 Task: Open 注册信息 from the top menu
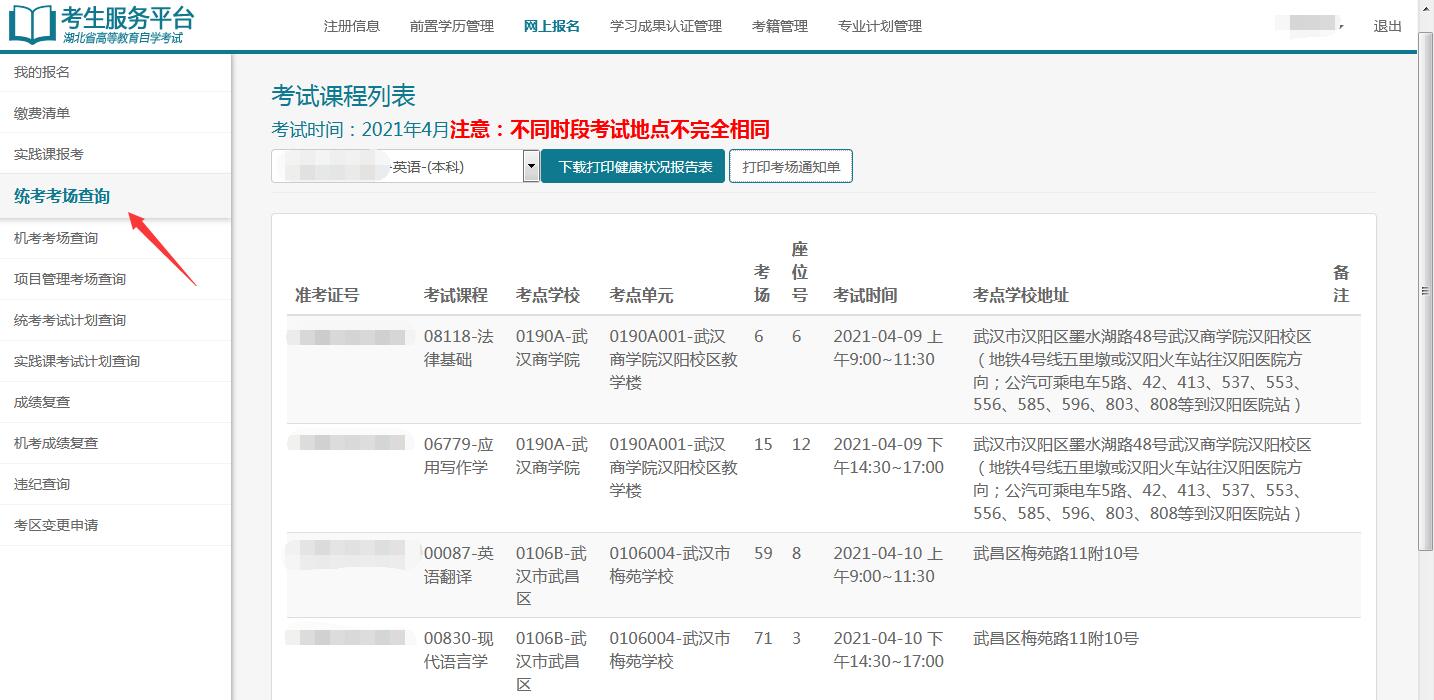coord(351,26)
